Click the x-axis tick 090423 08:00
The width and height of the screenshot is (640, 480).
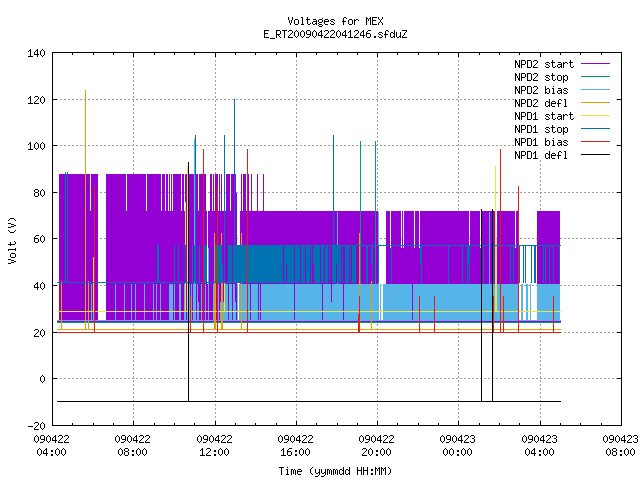(x=620, y=446)
